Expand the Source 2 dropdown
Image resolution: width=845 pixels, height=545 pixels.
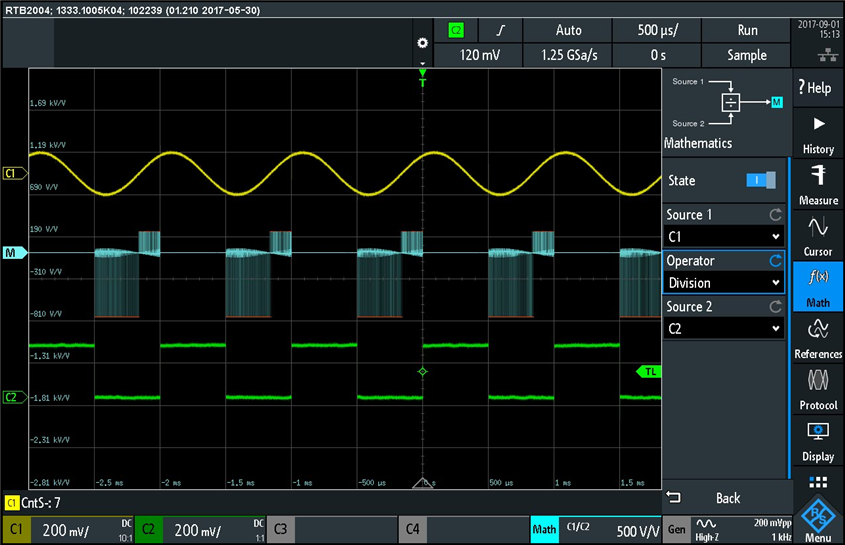tap(723, 328)
